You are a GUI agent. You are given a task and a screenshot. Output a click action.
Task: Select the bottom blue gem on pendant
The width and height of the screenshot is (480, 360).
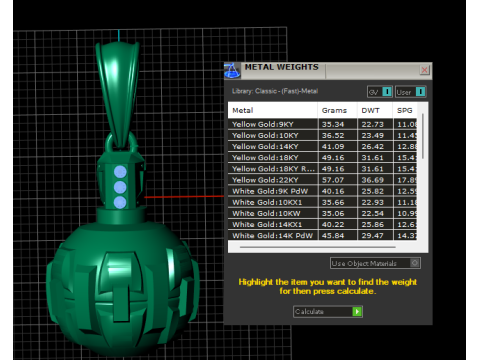click(x=120, y=202)
